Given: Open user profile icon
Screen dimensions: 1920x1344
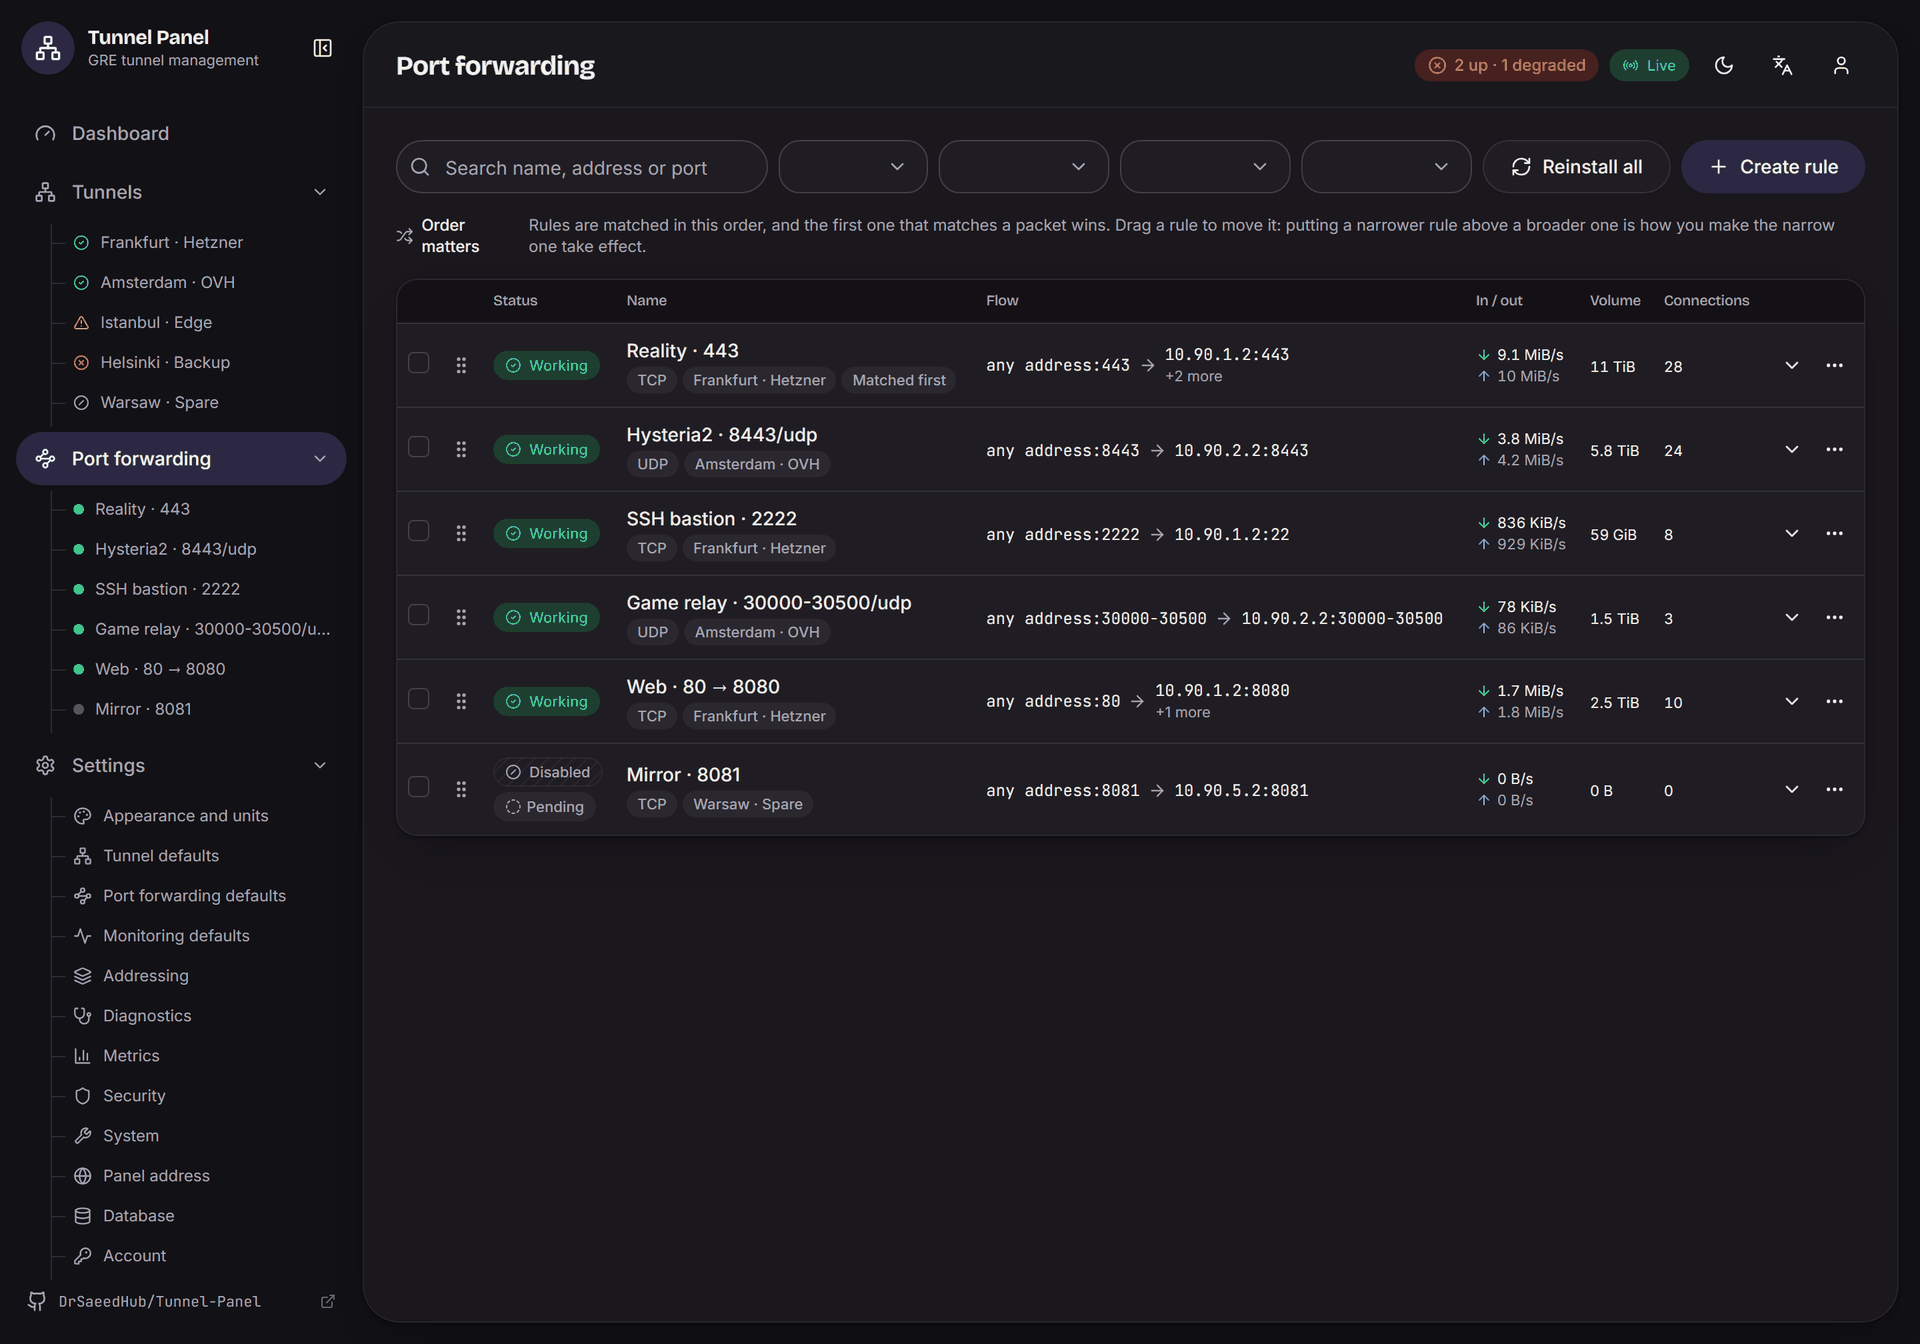Looking at the screenshot, I should 1841,65.
